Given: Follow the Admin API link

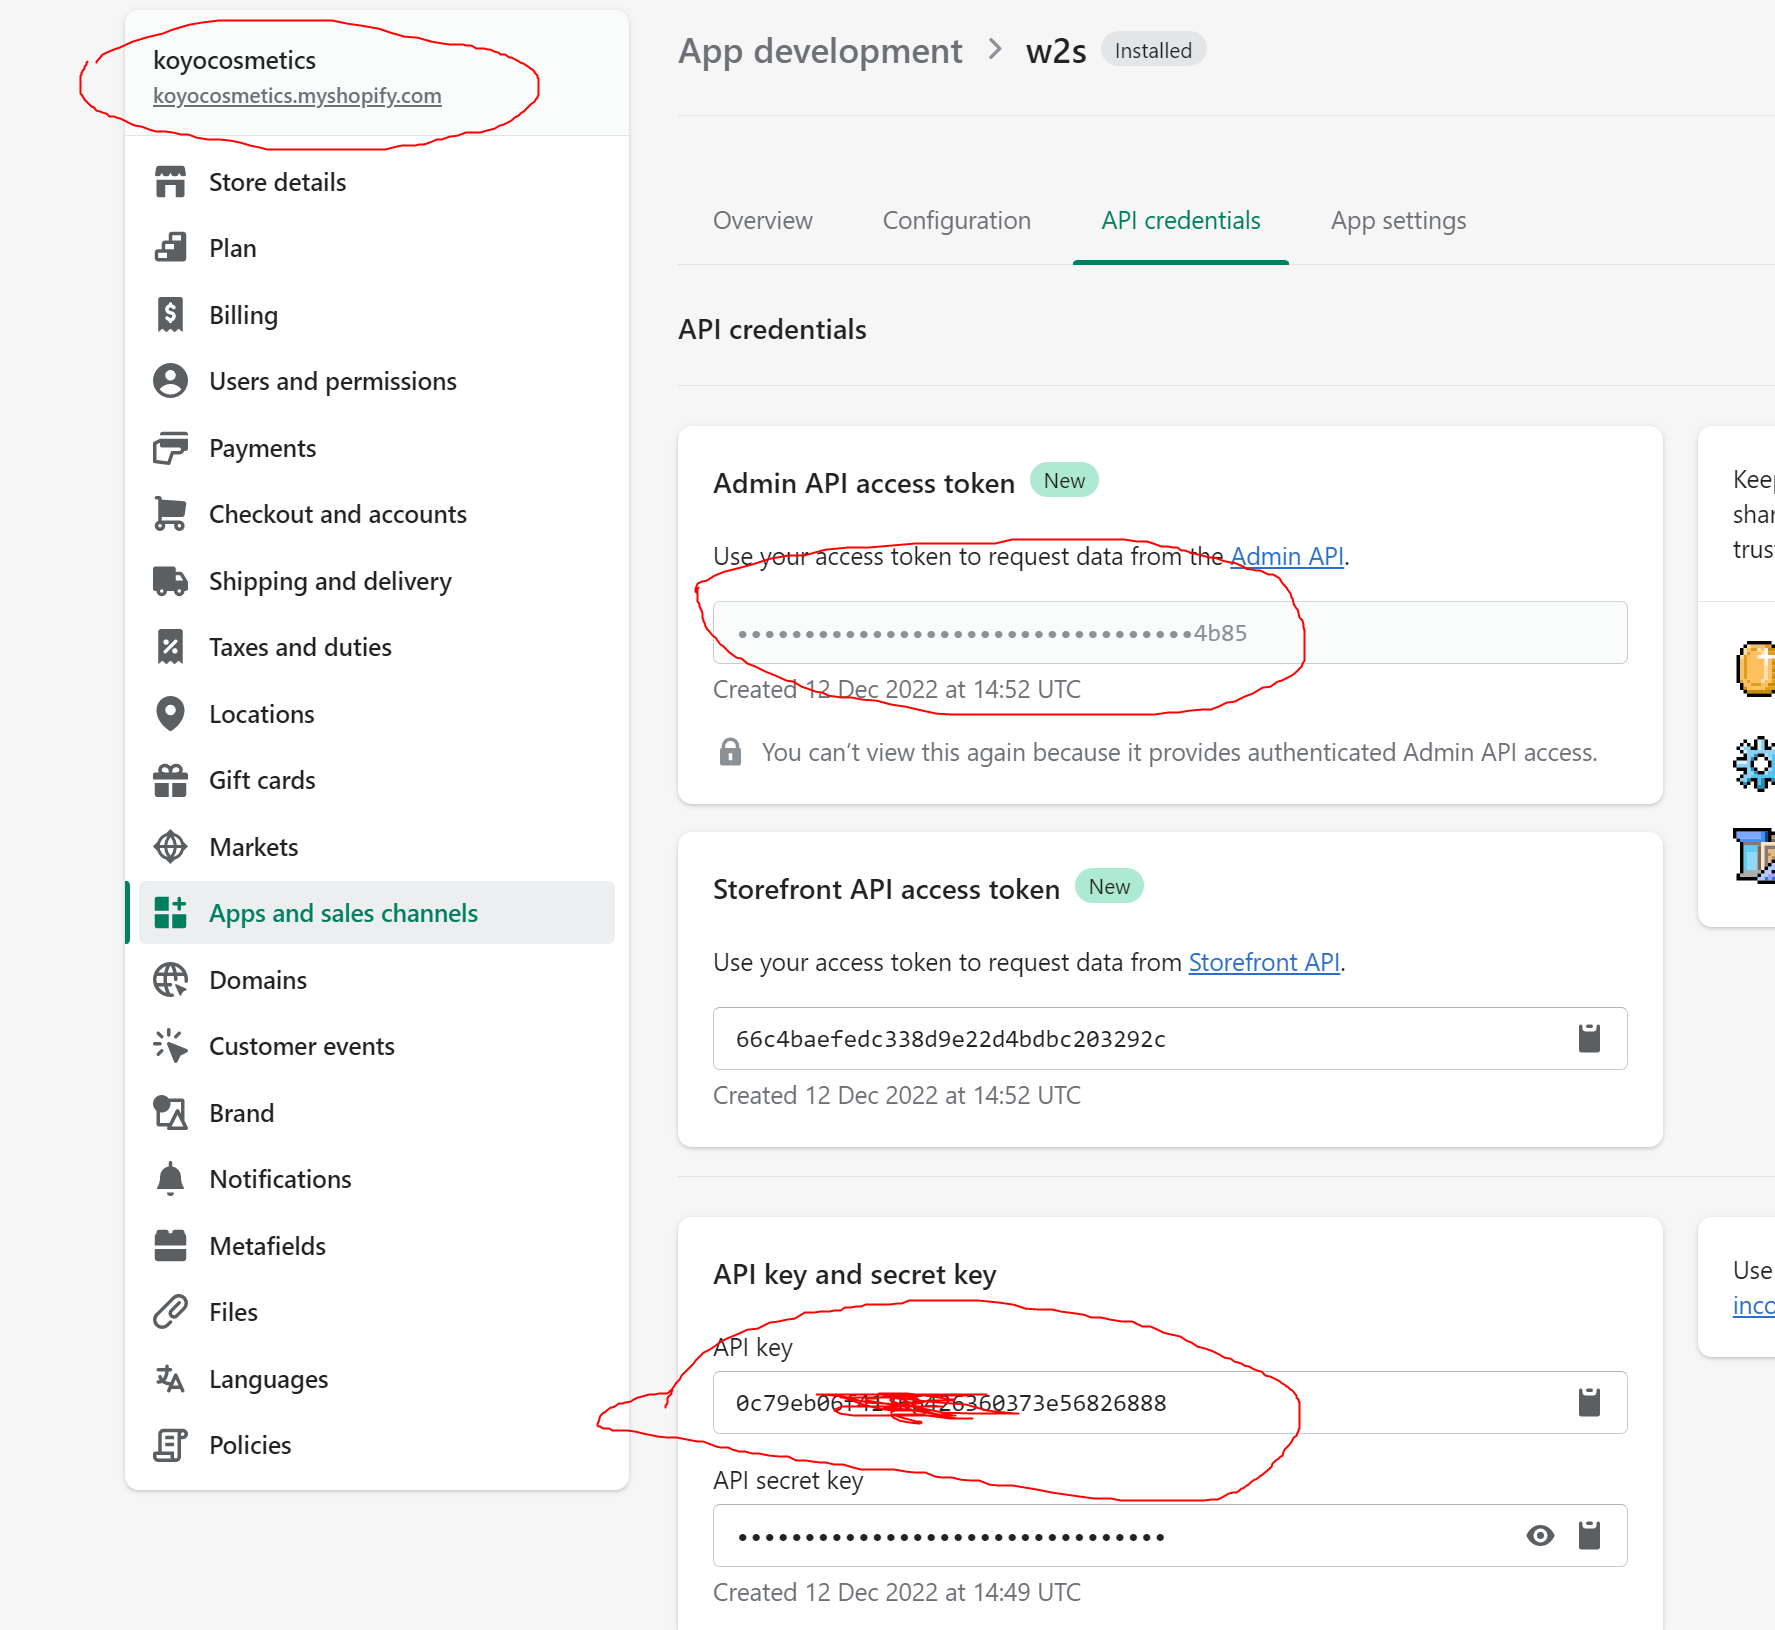Looking at the screenshot, I should pyautogui.click(x=1287, y=556).
